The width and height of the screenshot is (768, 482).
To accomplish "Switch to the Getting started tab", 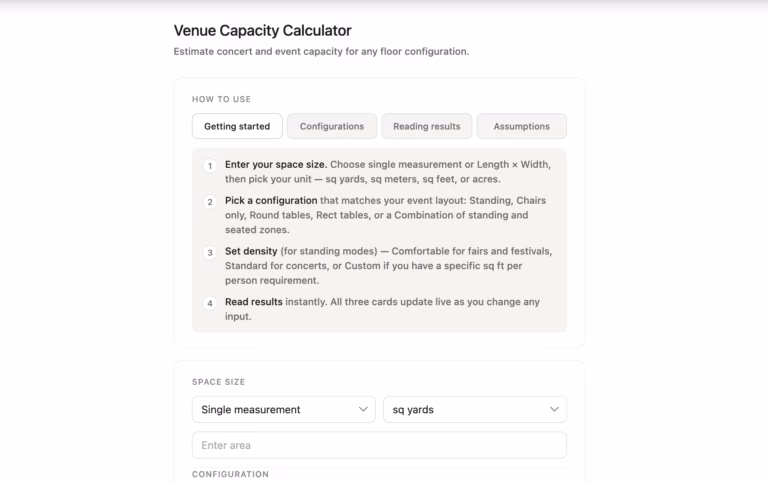I will coord(237,126).
